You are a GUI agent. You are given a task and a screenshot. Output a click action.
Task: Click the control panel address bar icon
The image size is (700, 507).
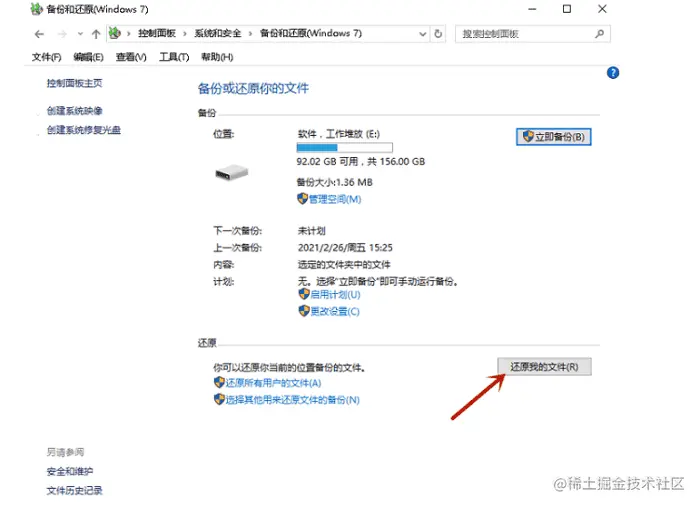coord(115,33)
